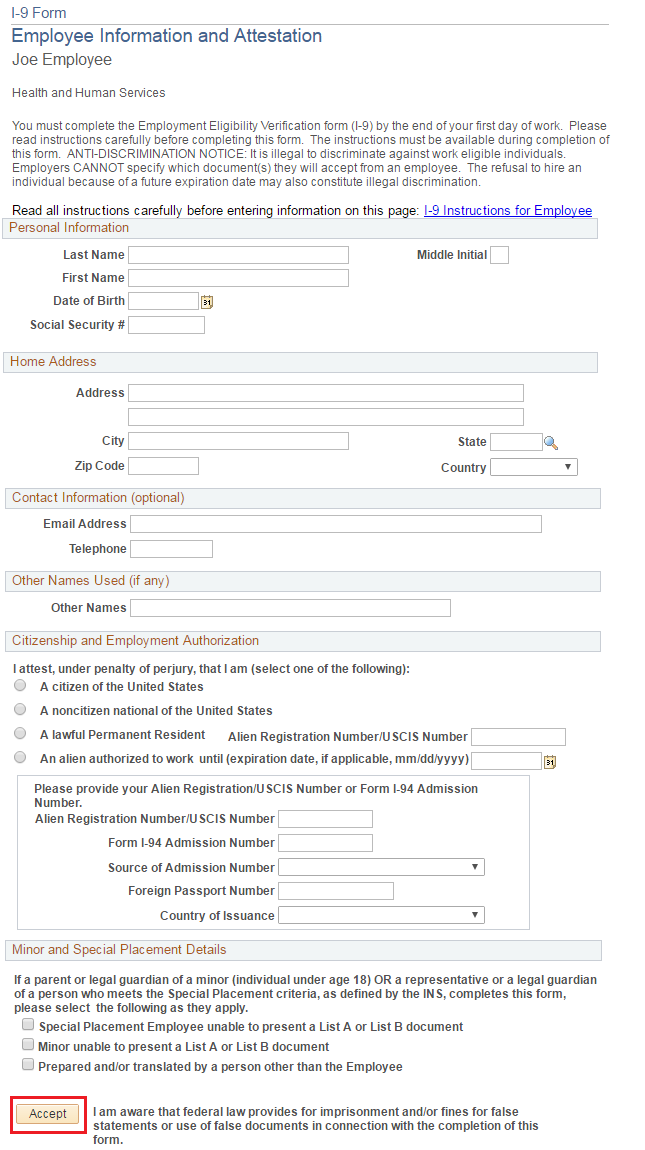Select 'A noncitizen national' radio option
The image size is (645, 1150).
click(x=20, y=709)
